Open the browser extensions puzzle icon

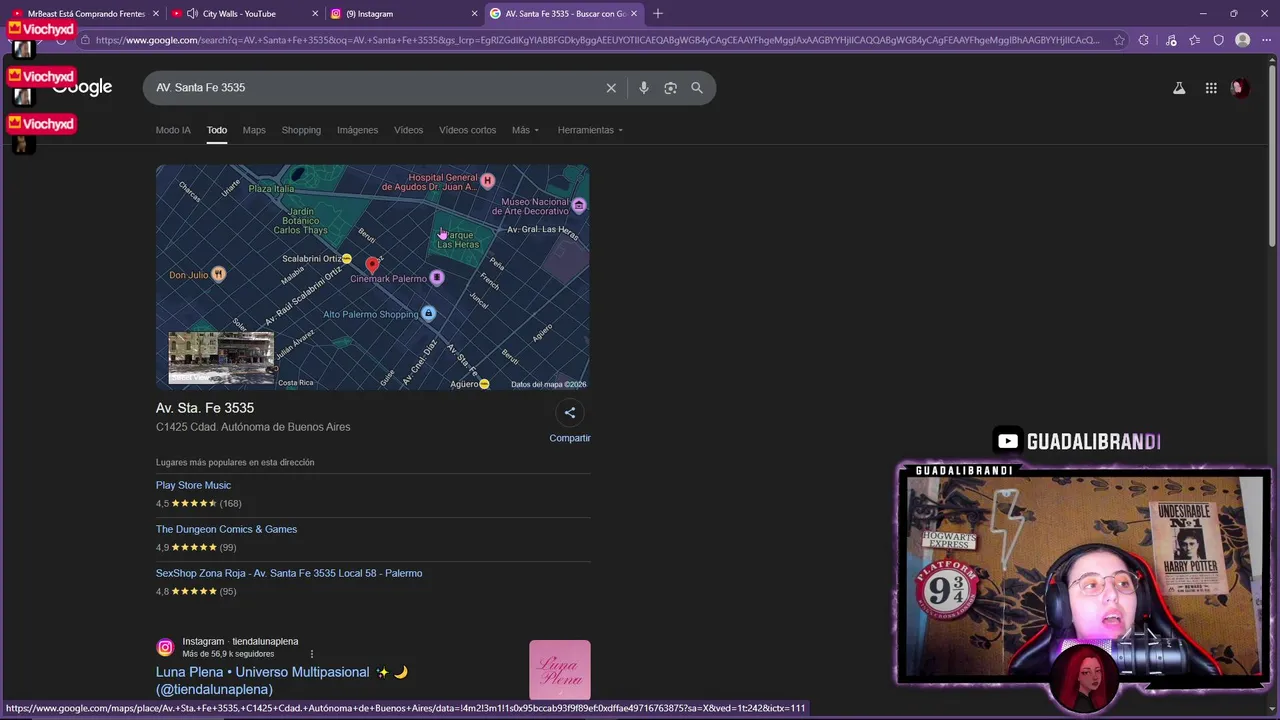(x=1144, y=40)
